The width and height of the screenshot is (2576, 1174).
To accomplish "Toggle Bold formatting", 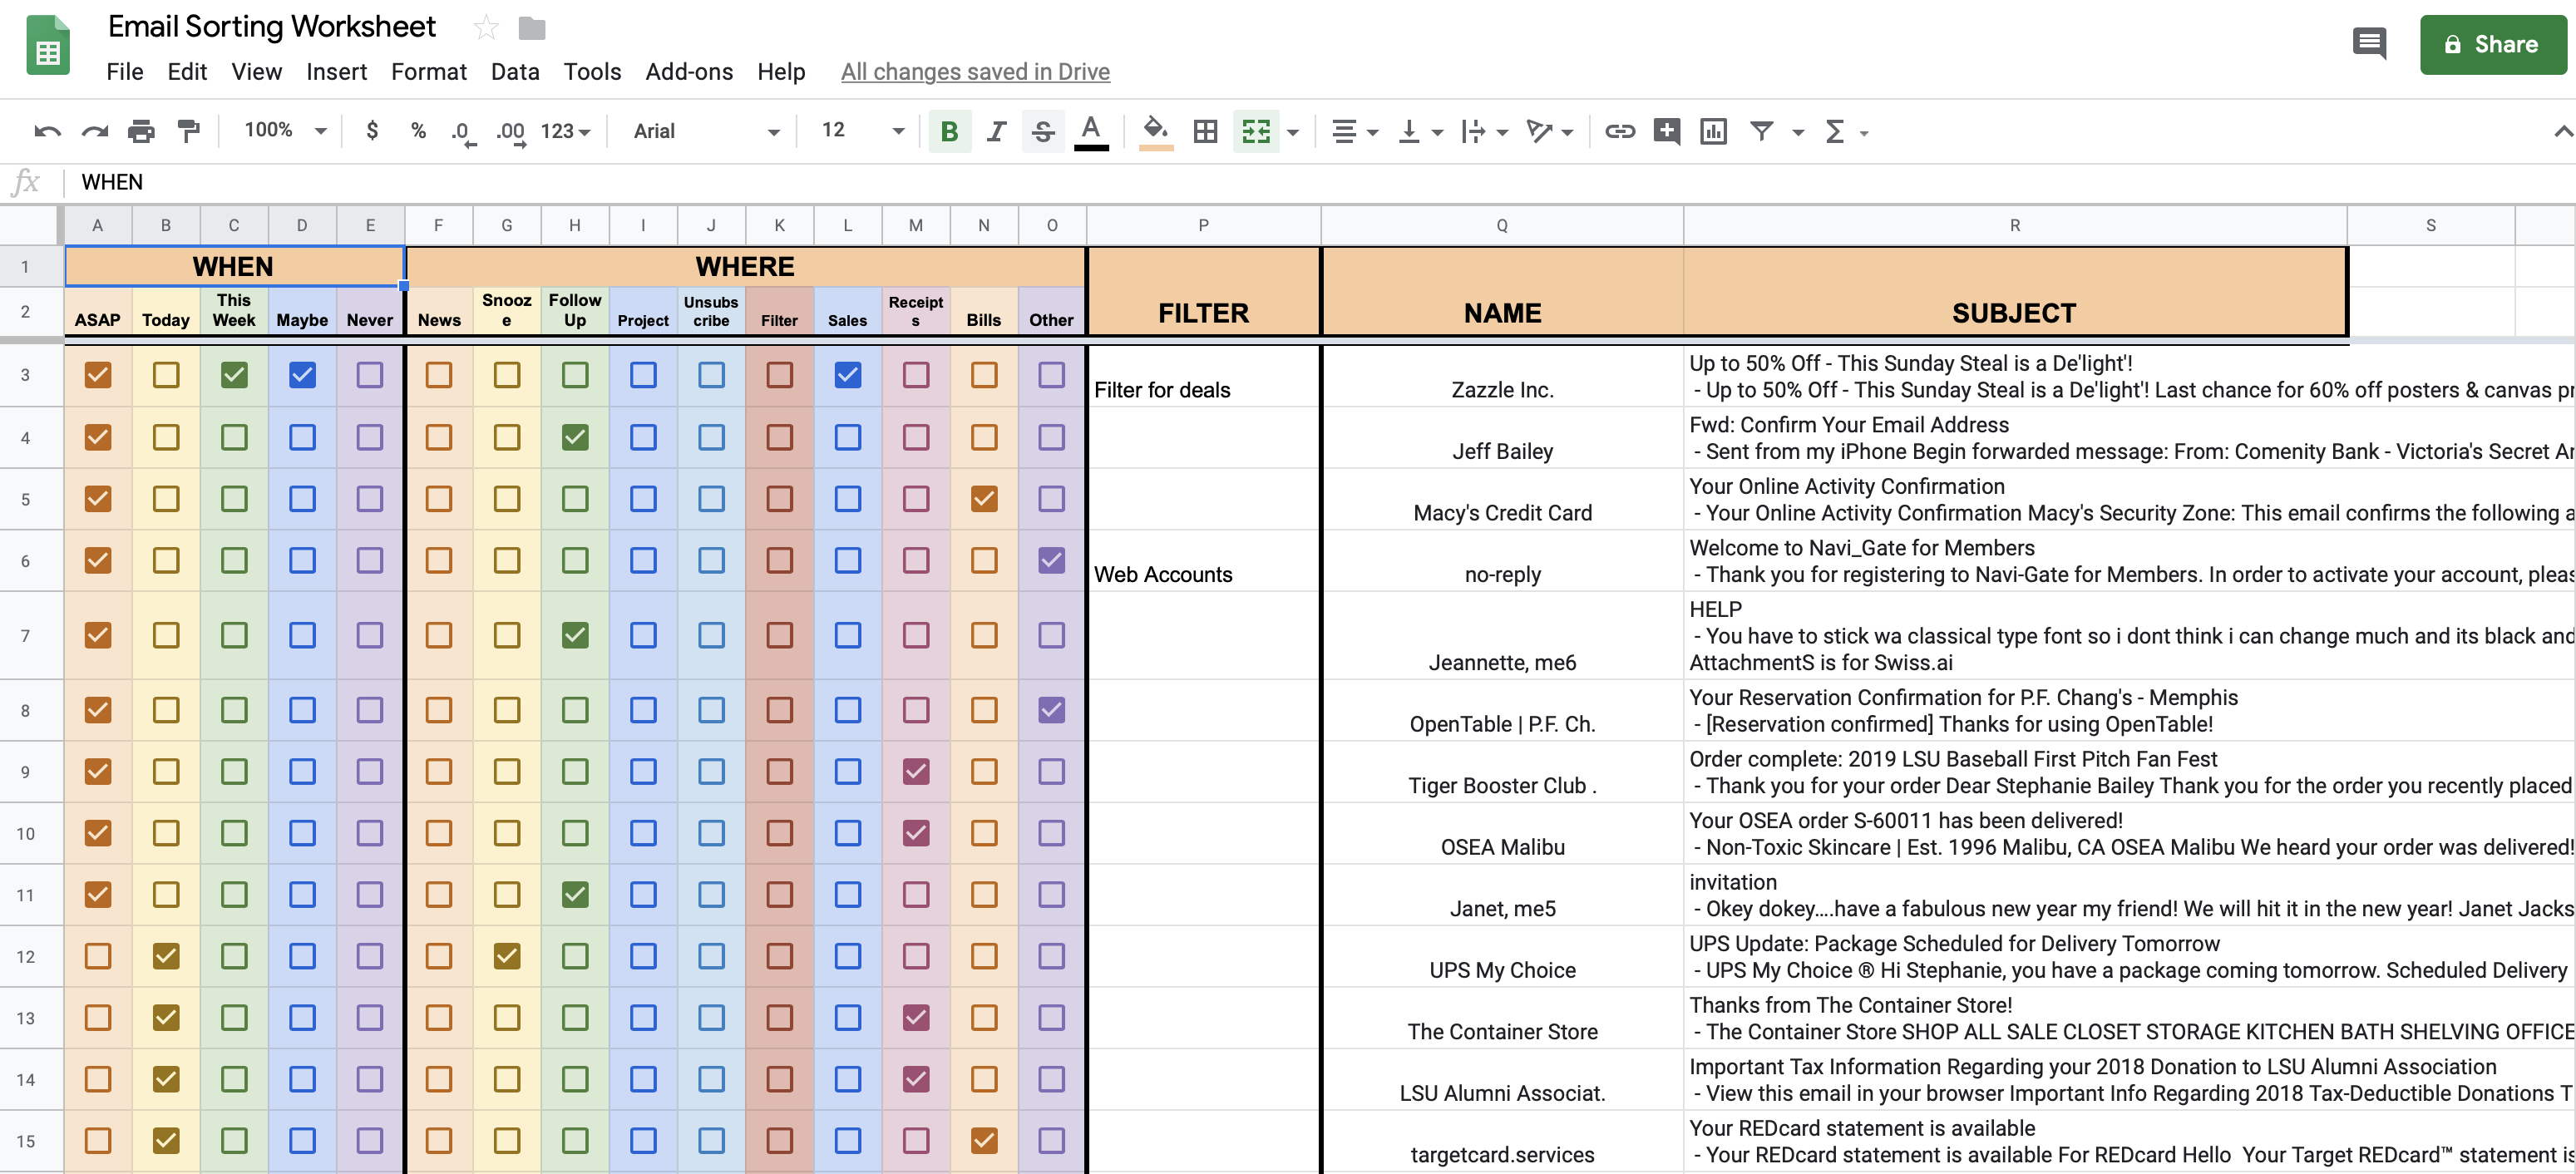I will pos(950,131).
